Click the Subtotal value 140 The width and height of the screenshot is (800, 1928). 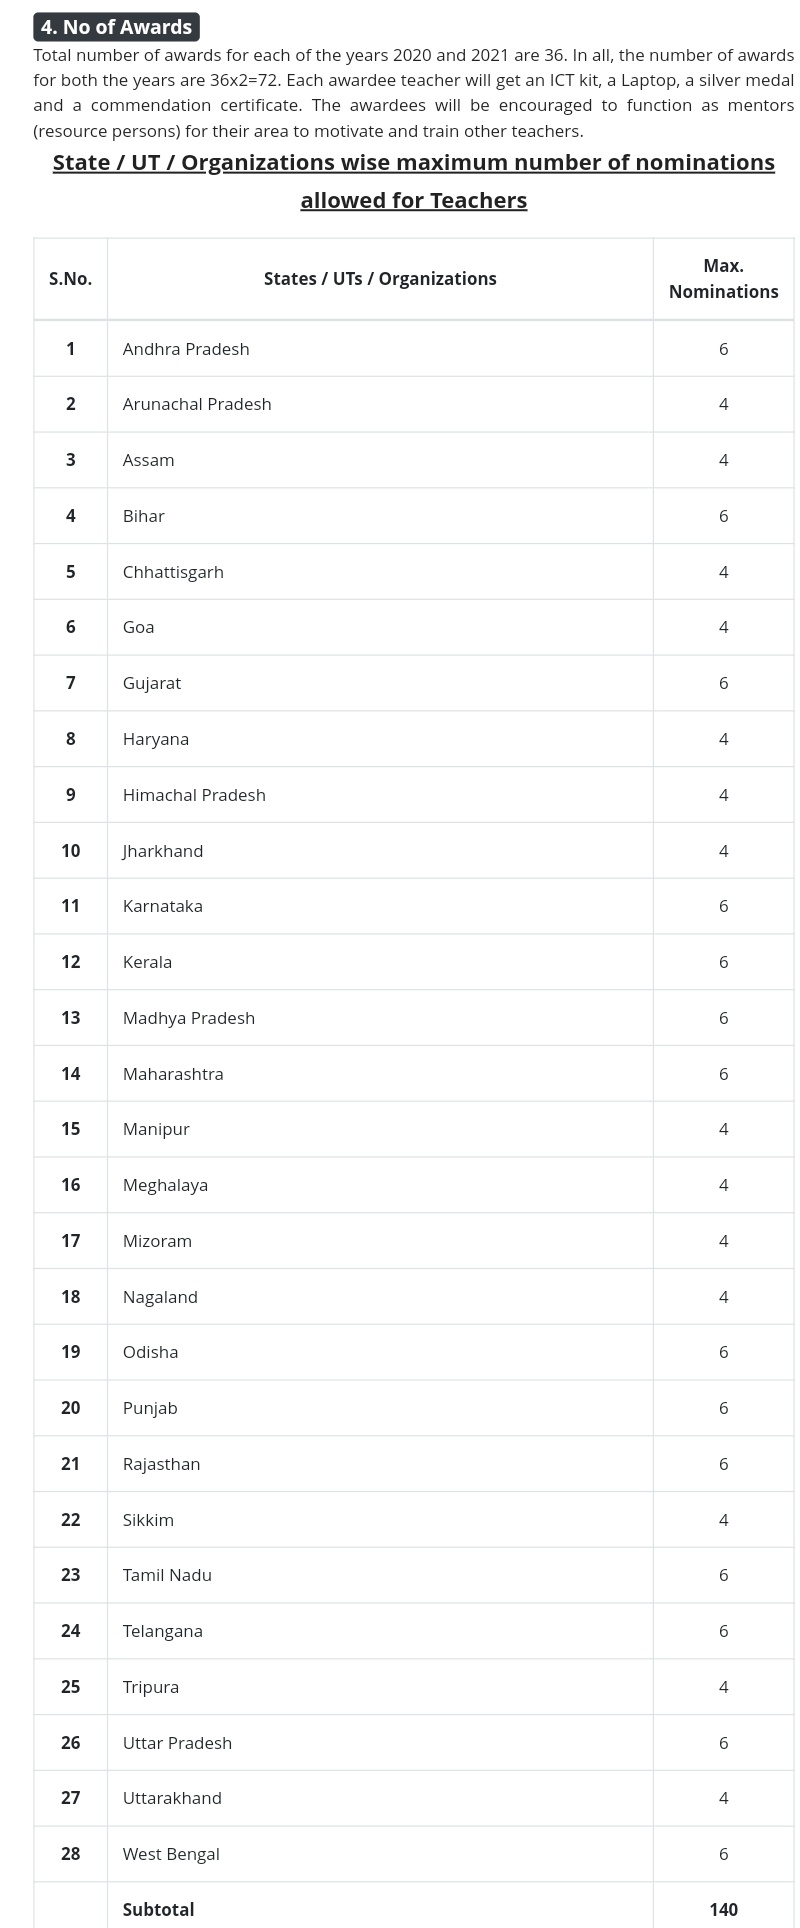723,1910
